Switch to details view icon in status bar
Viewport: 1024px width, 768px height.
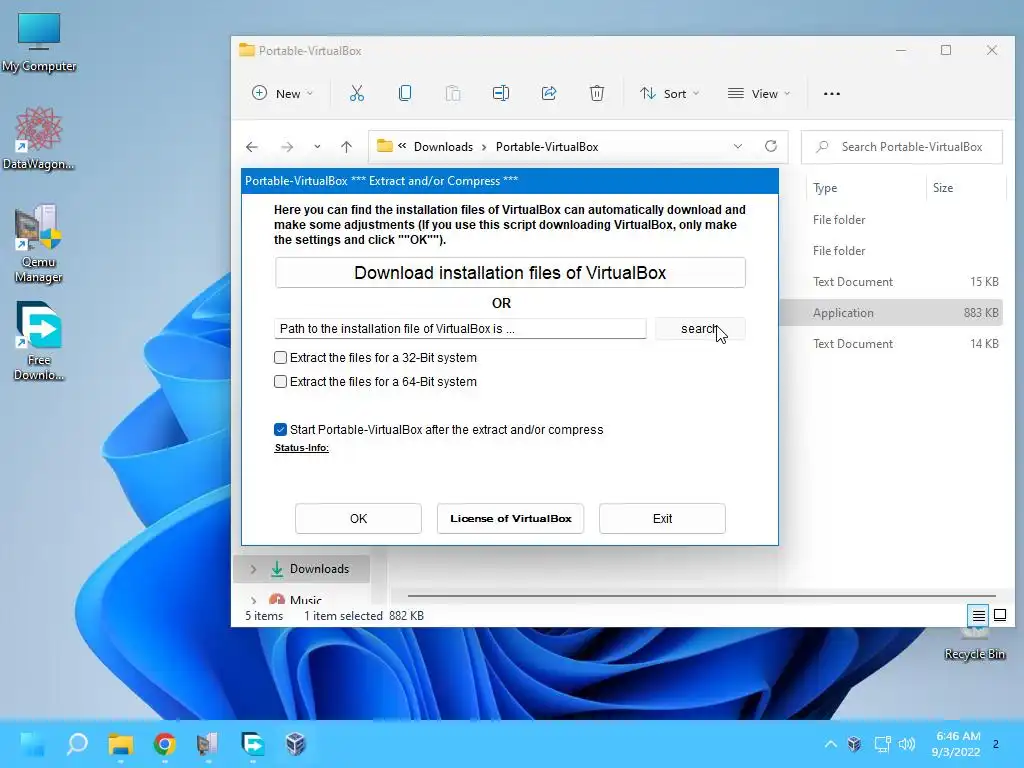pos(978,615)
